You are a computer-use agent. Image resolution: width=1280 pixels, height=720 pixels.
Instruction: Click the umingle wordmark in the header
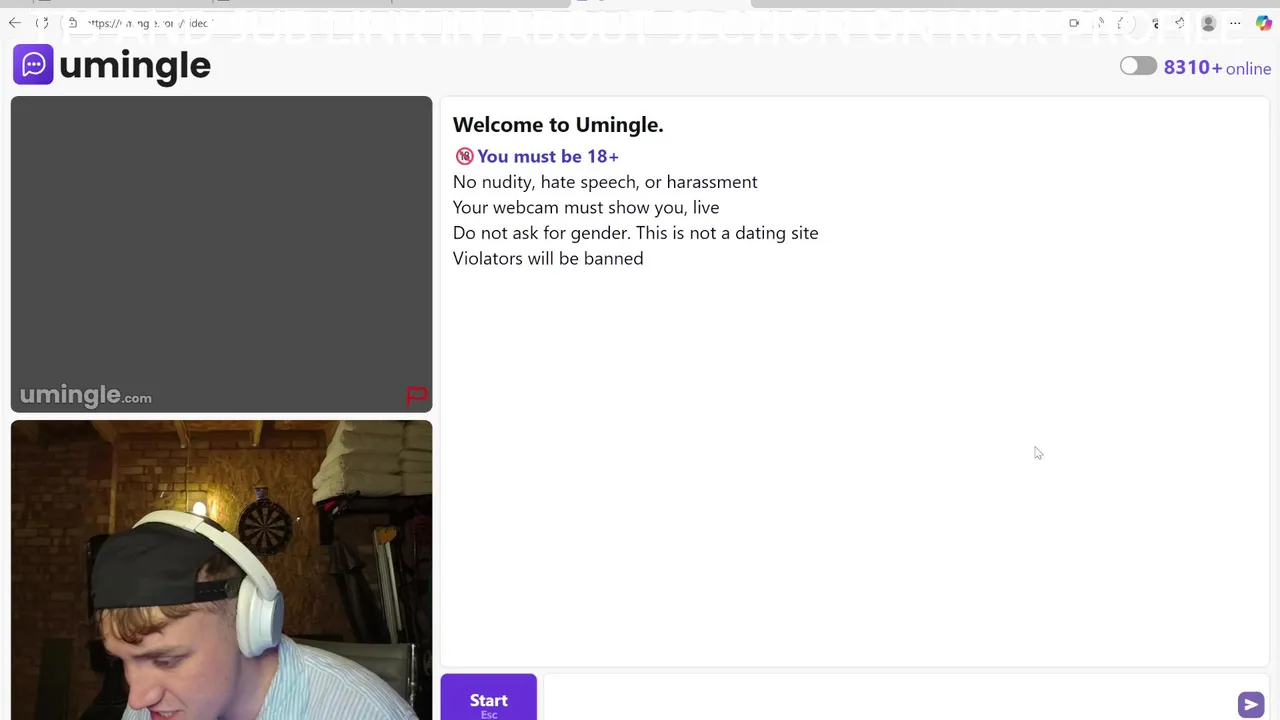[x=135, y=66]
